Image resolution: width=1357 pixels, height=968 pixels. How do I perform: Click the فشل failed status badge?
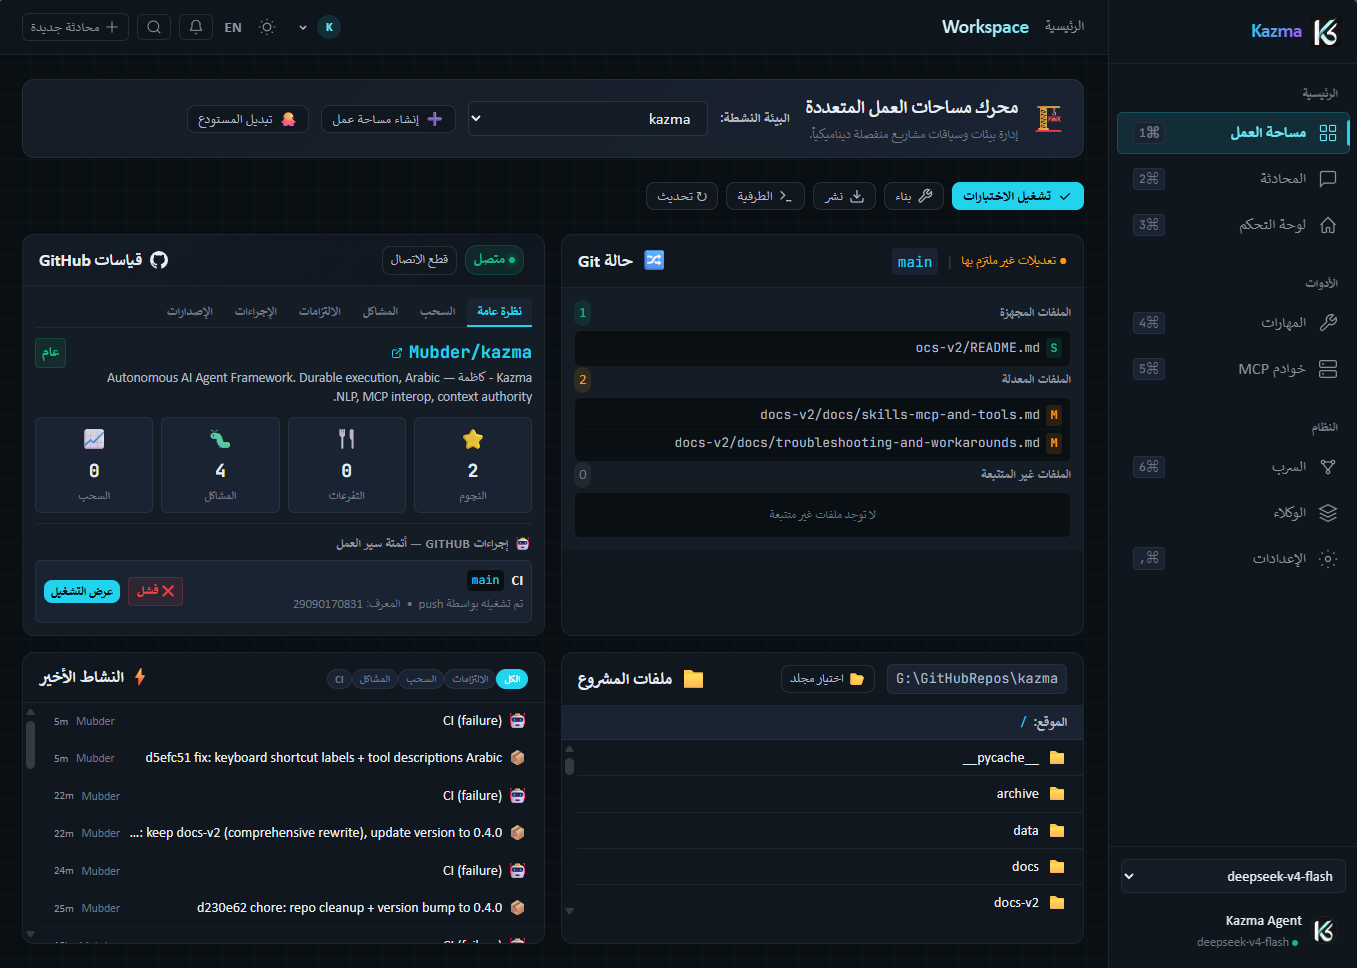pyautogui.click(x=155, y=591)
